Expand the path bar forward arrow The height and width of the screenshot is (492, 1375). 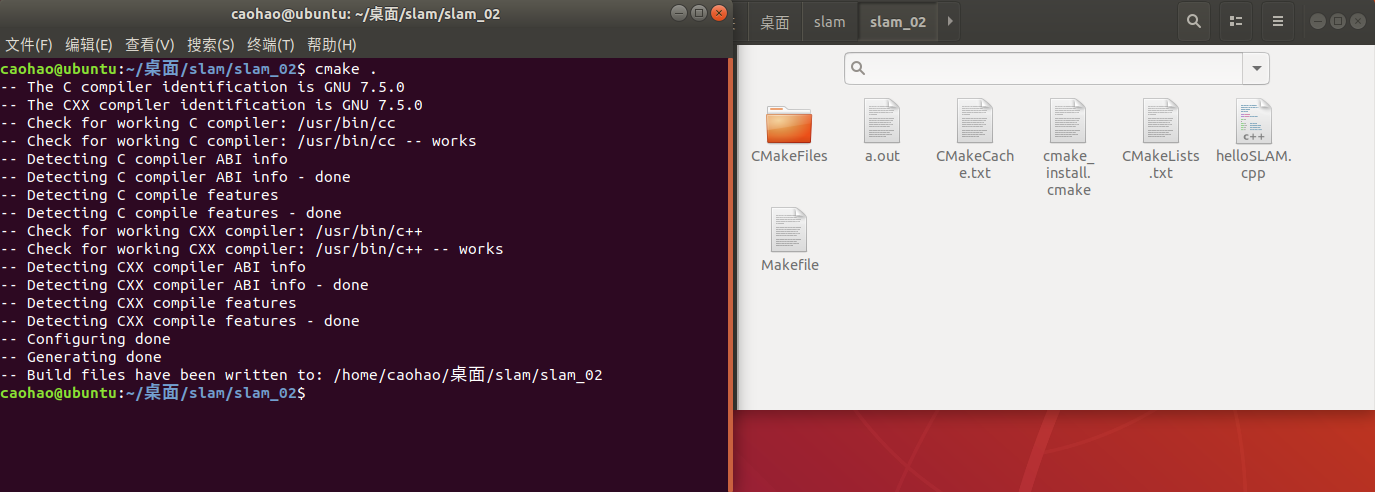pos(950,21)
